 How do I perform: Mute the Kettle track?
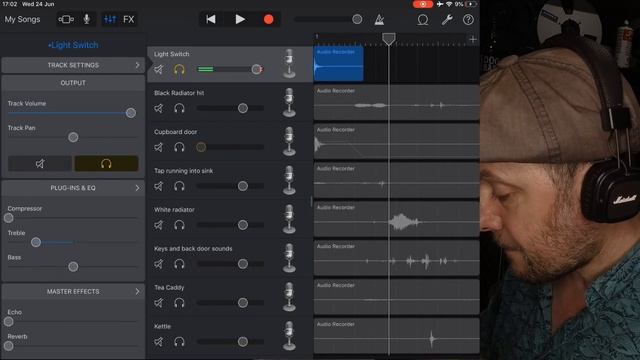(x=159, y=342)
